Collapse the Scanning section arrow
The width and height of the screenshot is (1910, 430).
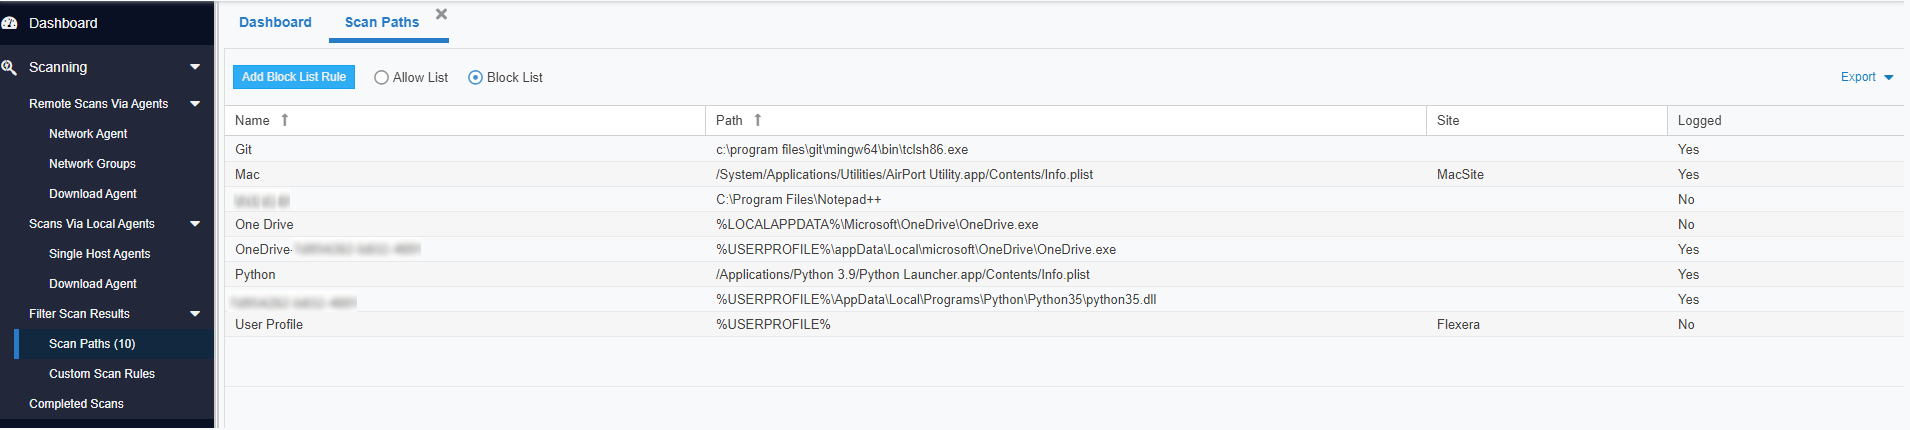(195, 67)
